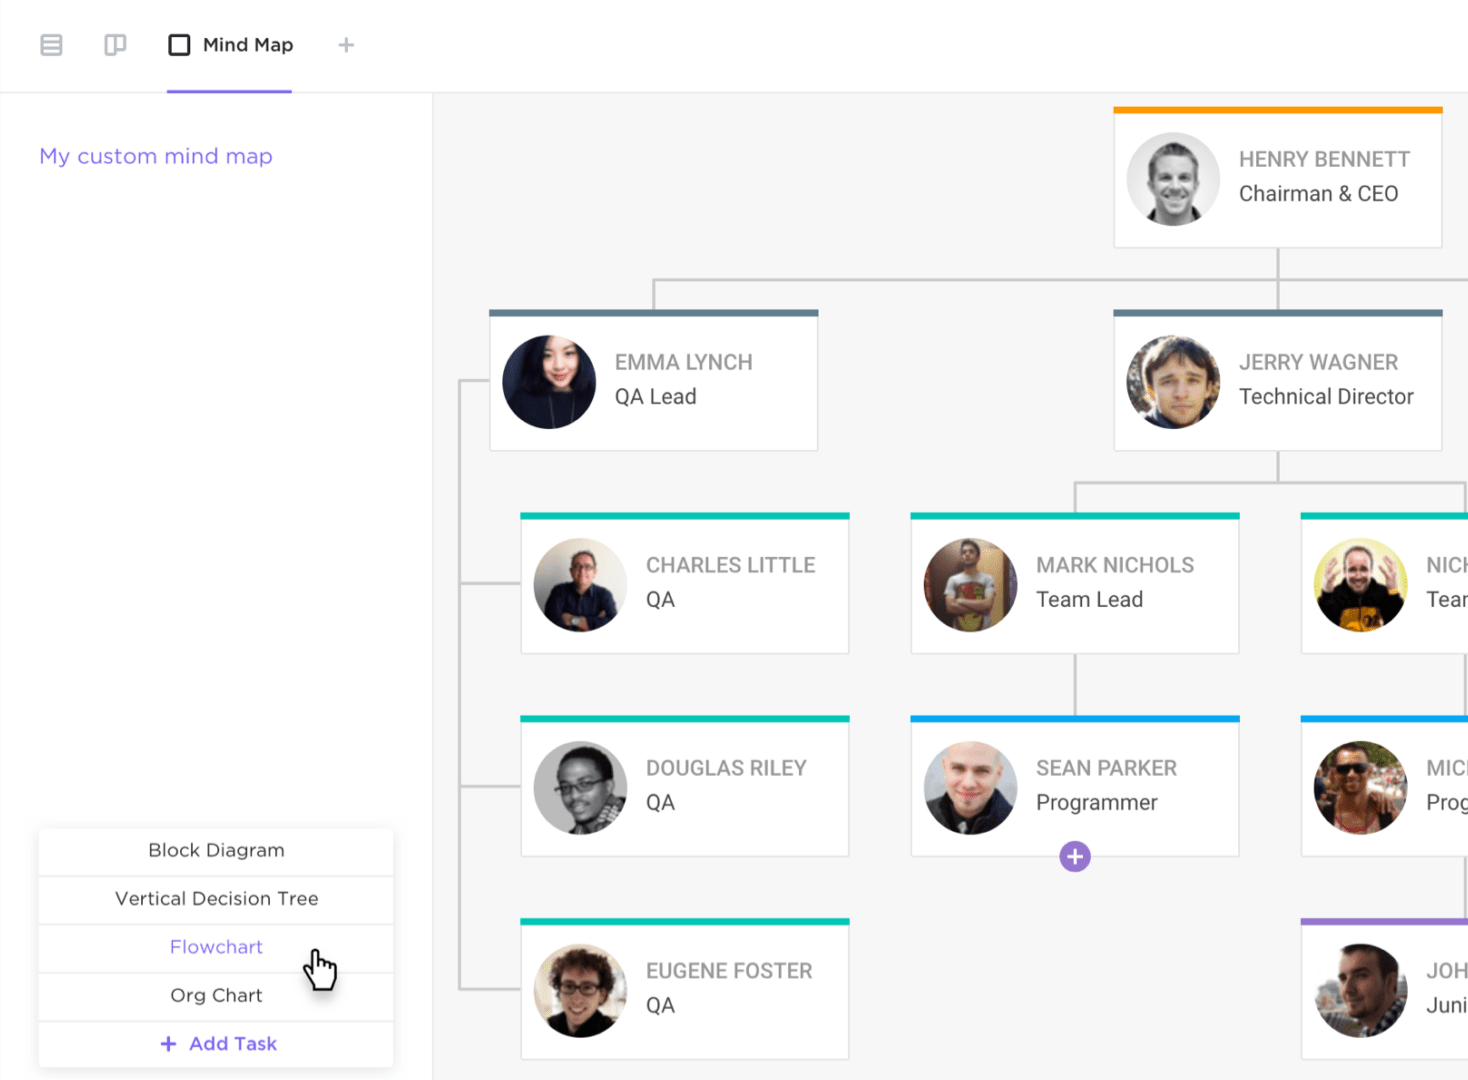1468x1080 pixels.
Task: Switch to the Mind Map tab
Action: (247, 45)
